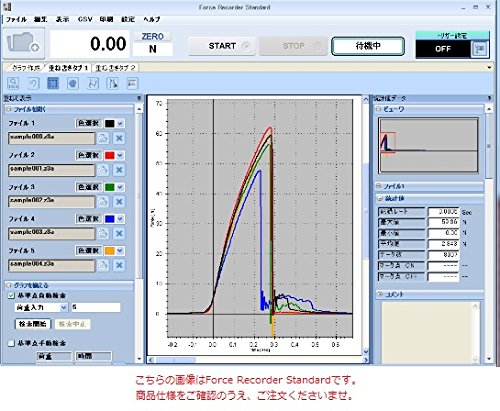Viewport: 500px width, 411px height.
Task: Enable manual reference point detection checkbox
Action: pos(11,343)
